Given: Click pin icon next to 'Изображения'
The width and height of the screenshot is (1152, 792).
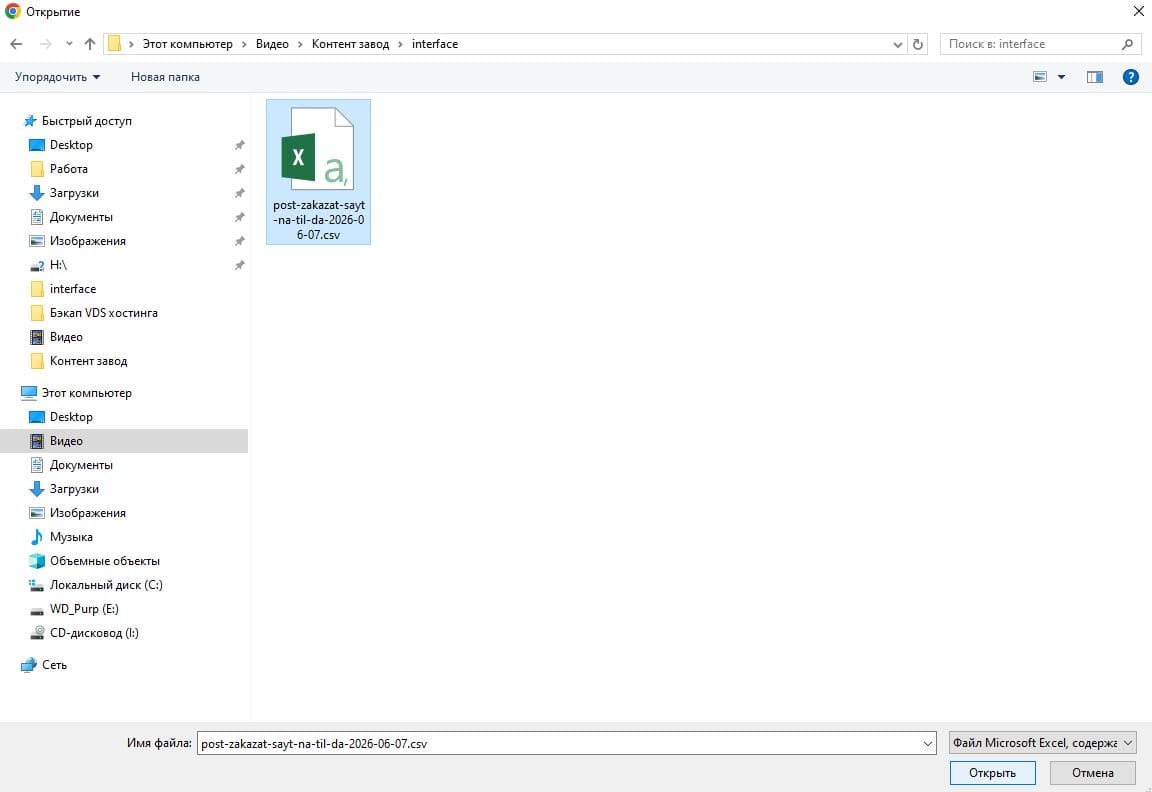Looking at the screenshot, I should pyautogui.click(x=240, y=241).
